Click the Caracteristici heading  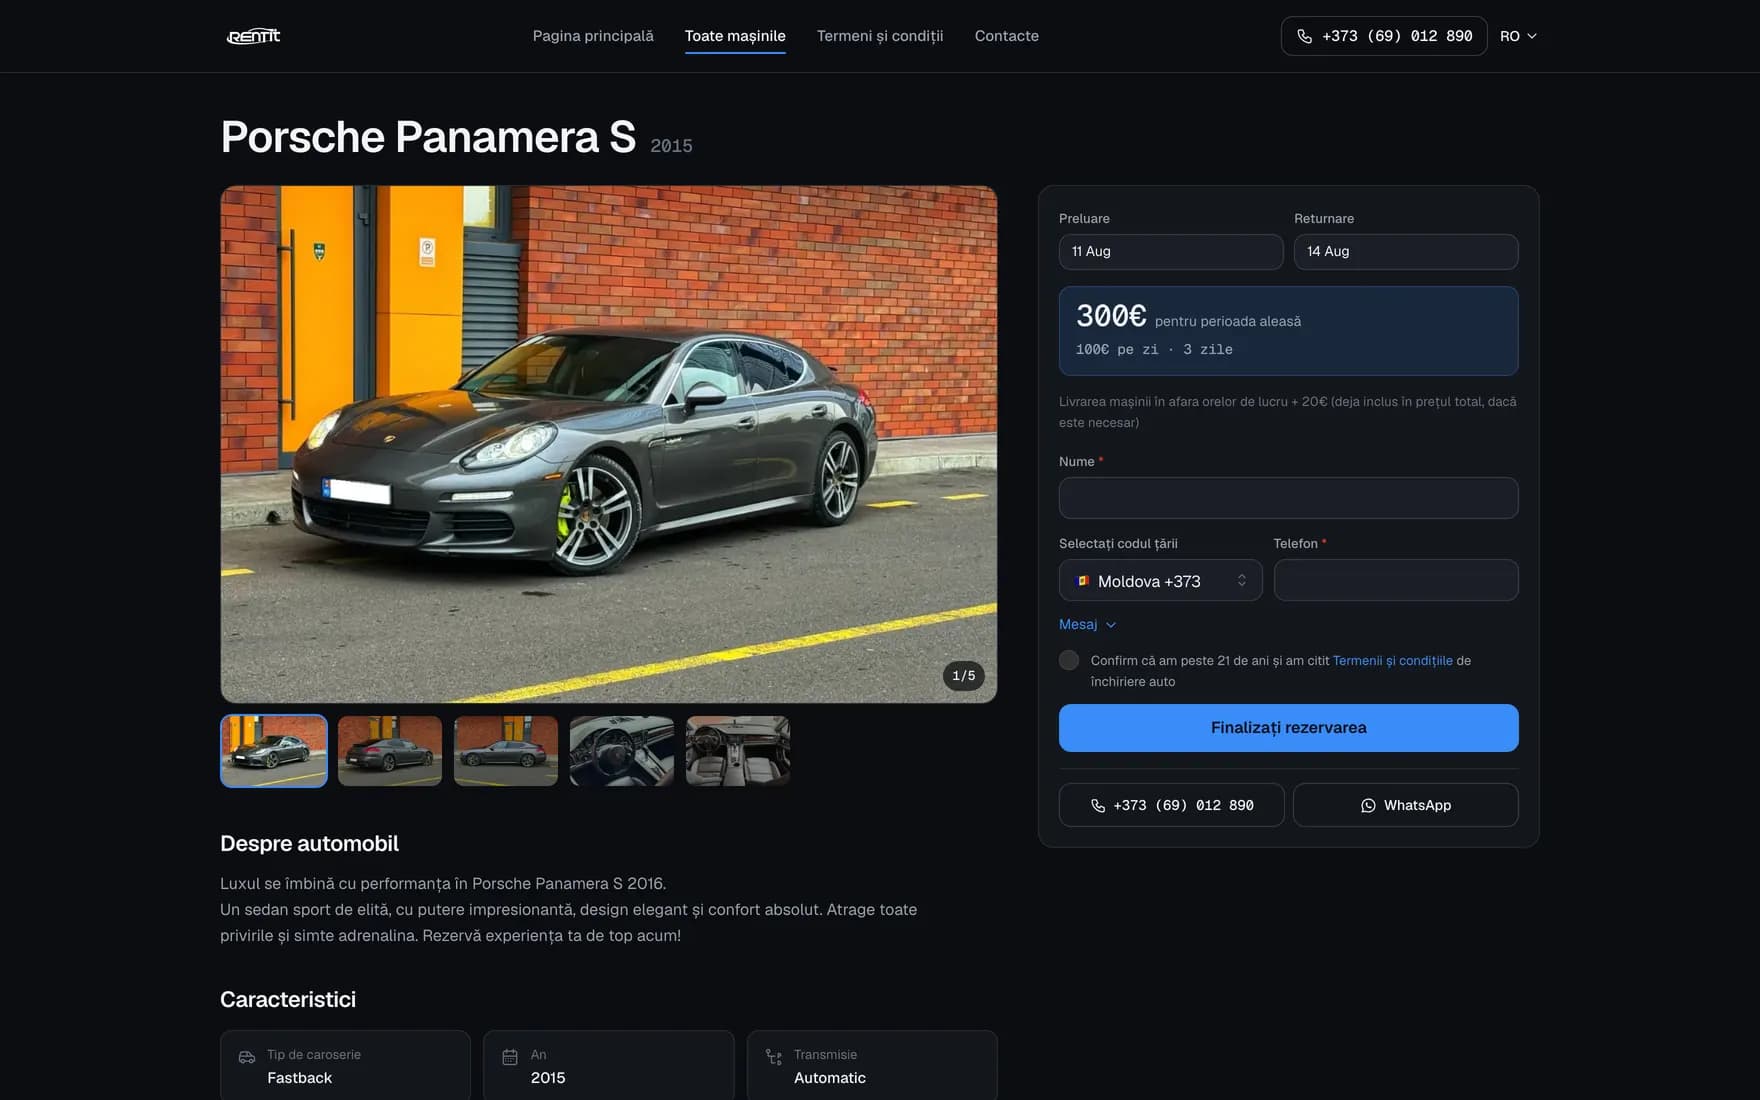[x=288, y=999]
